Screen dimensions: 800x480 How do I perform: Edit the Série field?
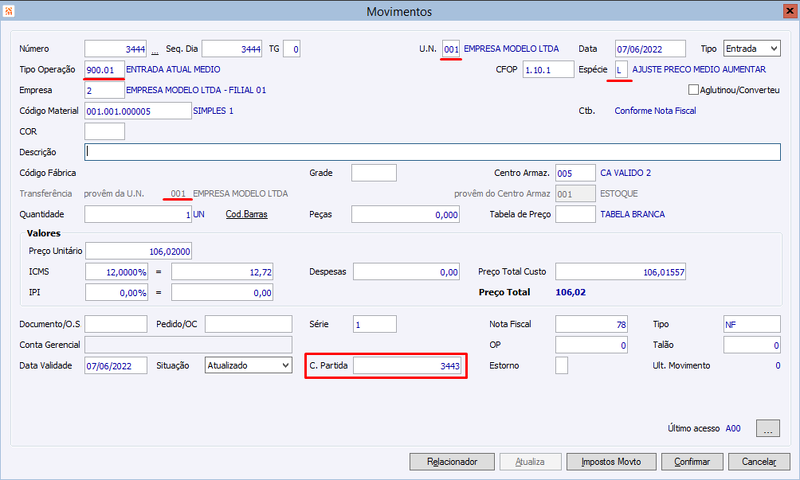pyautogui.click(x=374, y=324)
